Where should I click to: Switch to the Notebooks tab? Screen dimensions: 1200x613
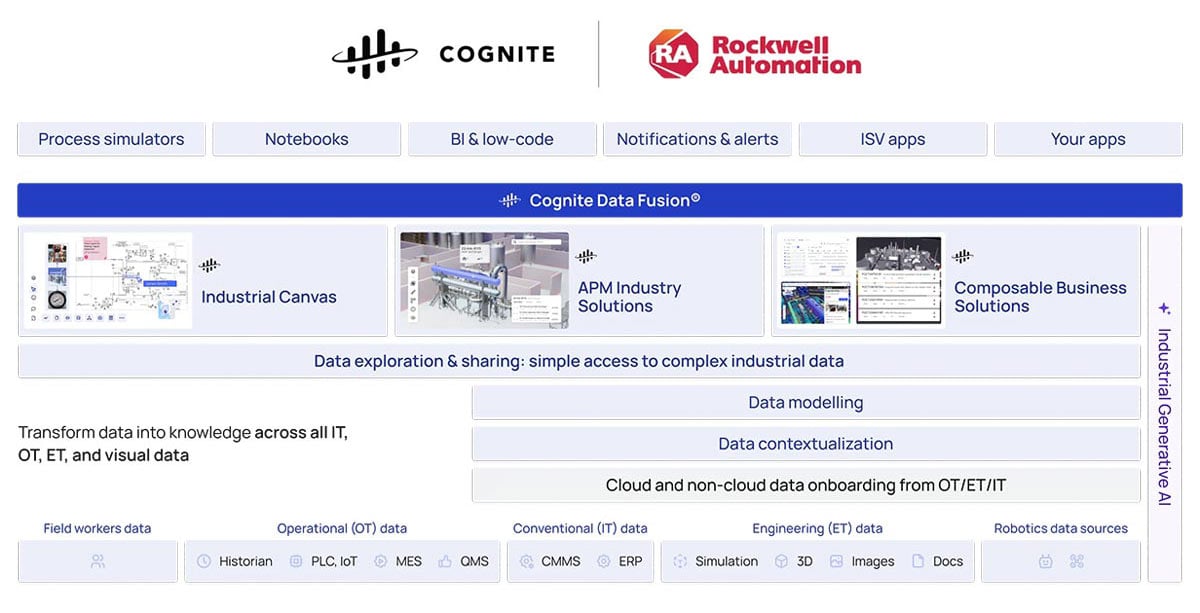[306, 139]
